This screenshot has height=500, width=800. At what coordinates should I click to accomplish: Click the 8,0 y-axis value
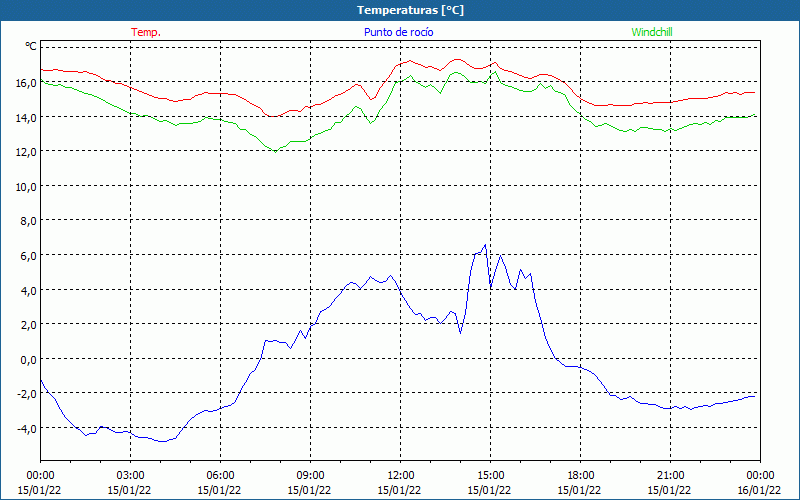[x=28, y=221]
